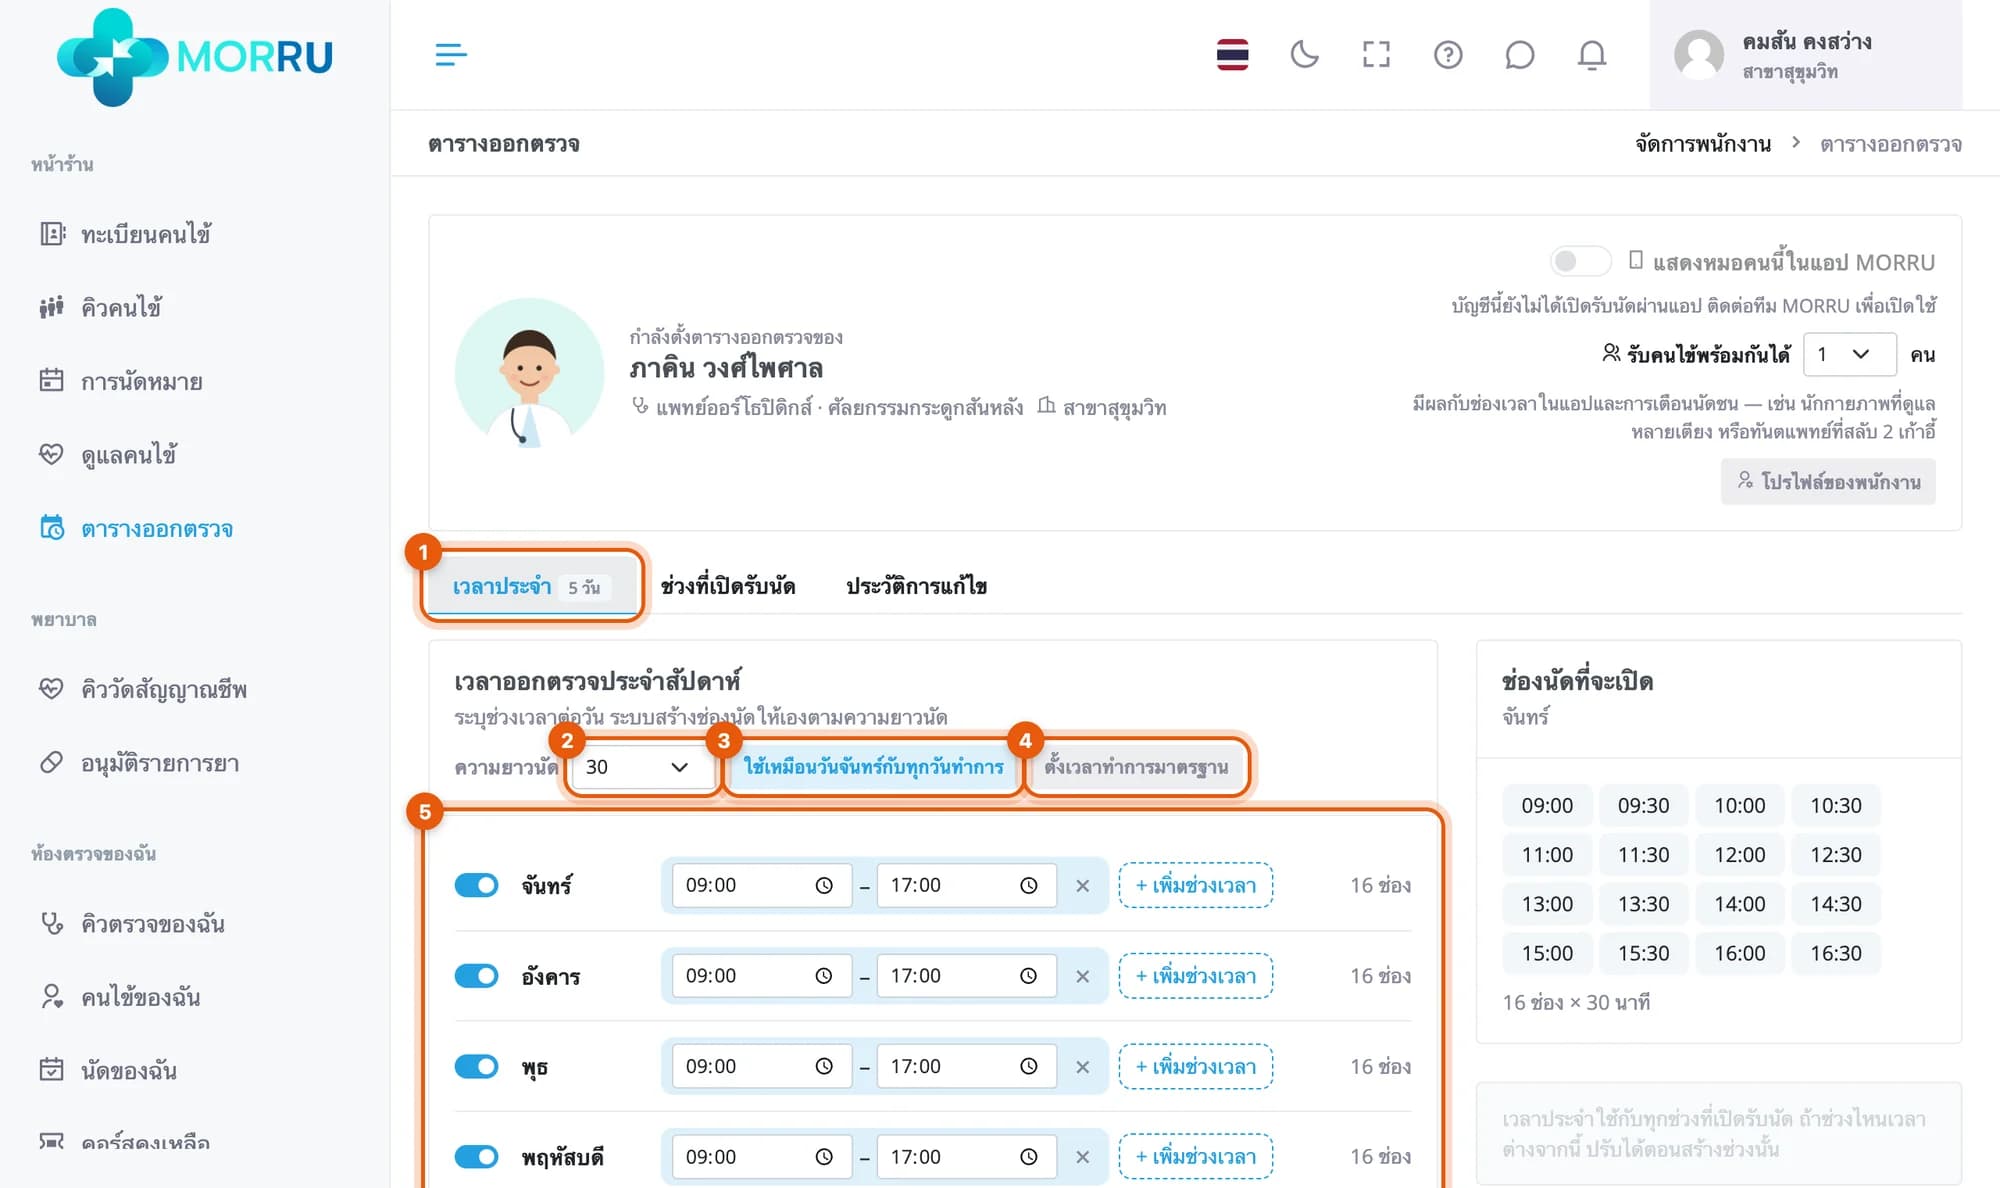Enter fullscreen with the expand icon
2000x1188 pixels.
[1376, 54]
